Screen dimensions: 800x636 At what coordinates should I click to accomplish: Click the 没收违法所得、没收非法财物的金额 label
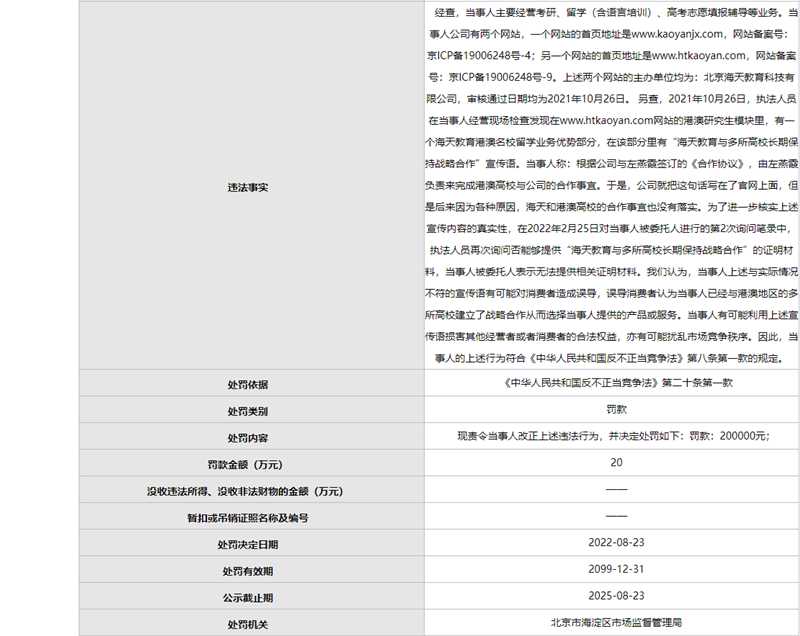tap(245, 492)
